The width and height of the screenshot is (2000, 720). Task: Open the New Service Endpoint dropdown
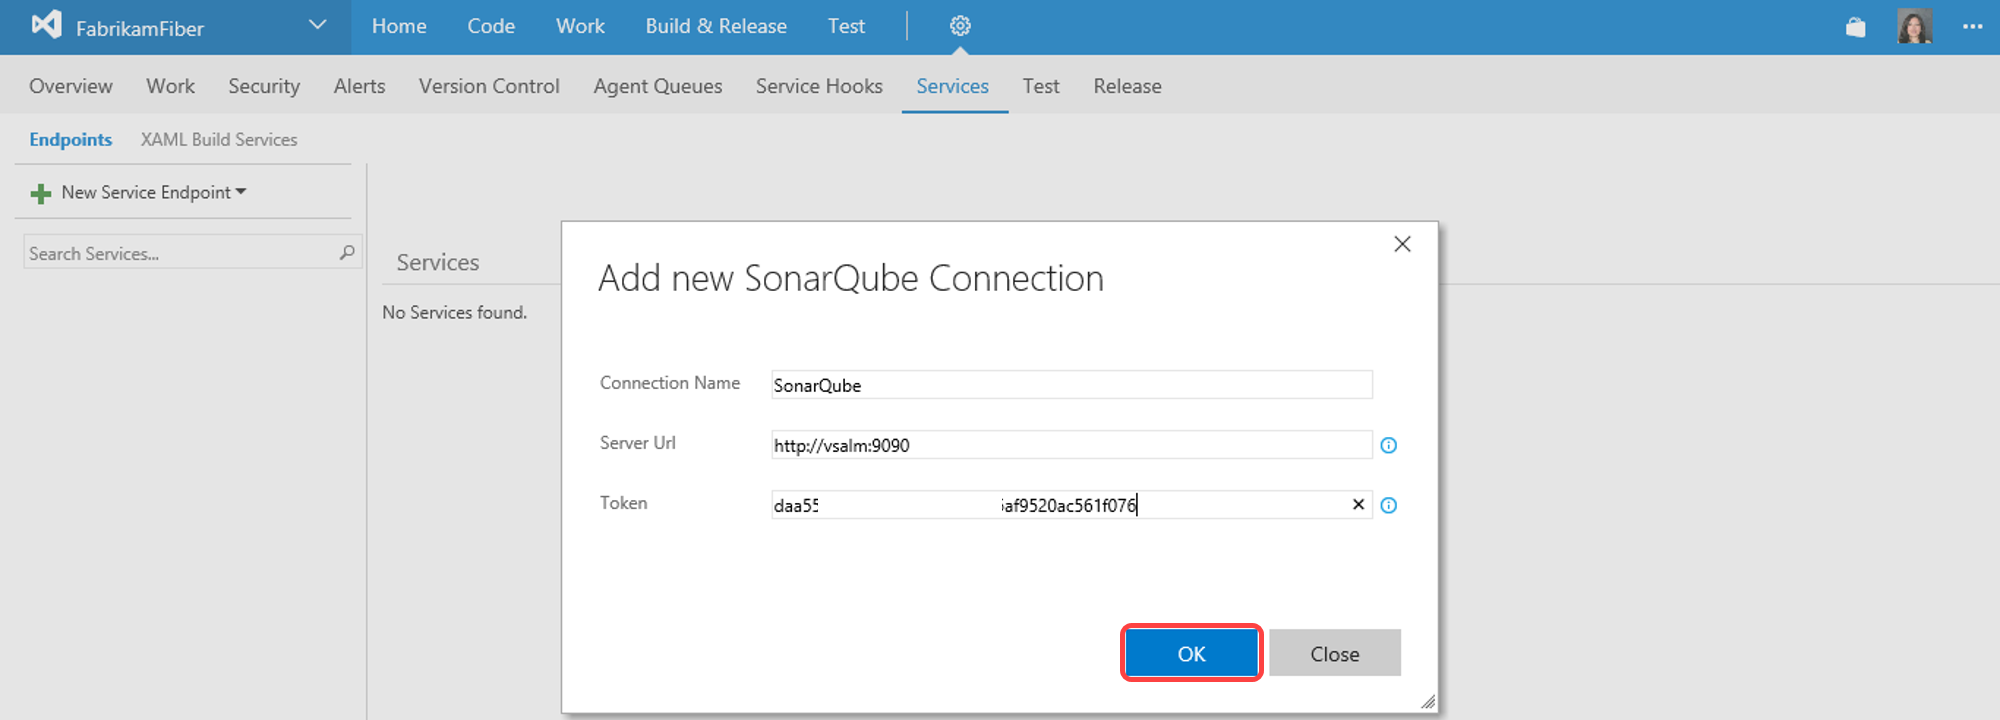coord(153,192)
